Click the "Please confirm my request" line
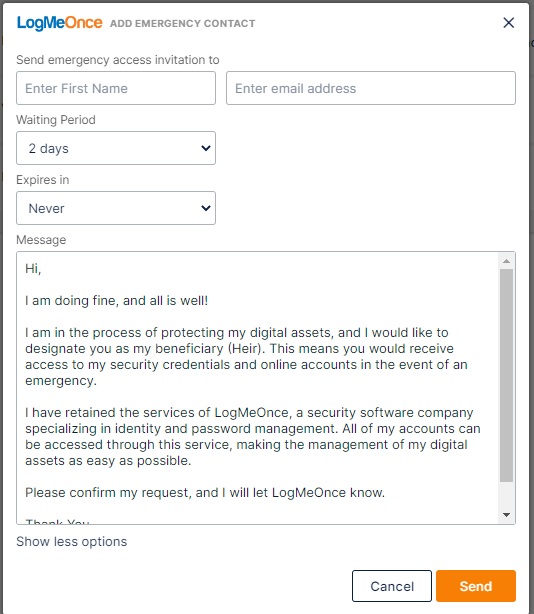The width and height of the screenshot is (534, 614). point(205,493)
